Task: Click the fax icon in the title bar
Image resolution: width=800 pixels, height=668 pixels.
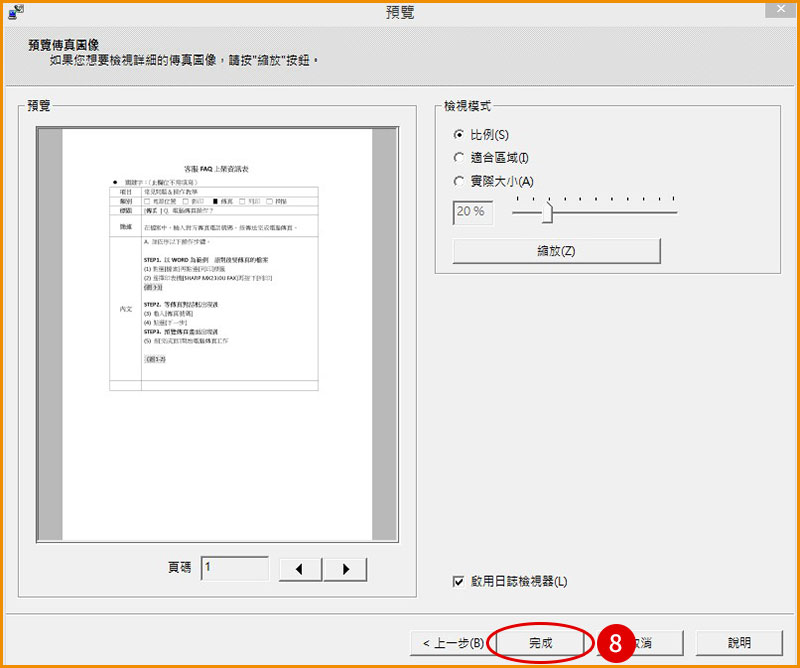Action: point(16,11)
